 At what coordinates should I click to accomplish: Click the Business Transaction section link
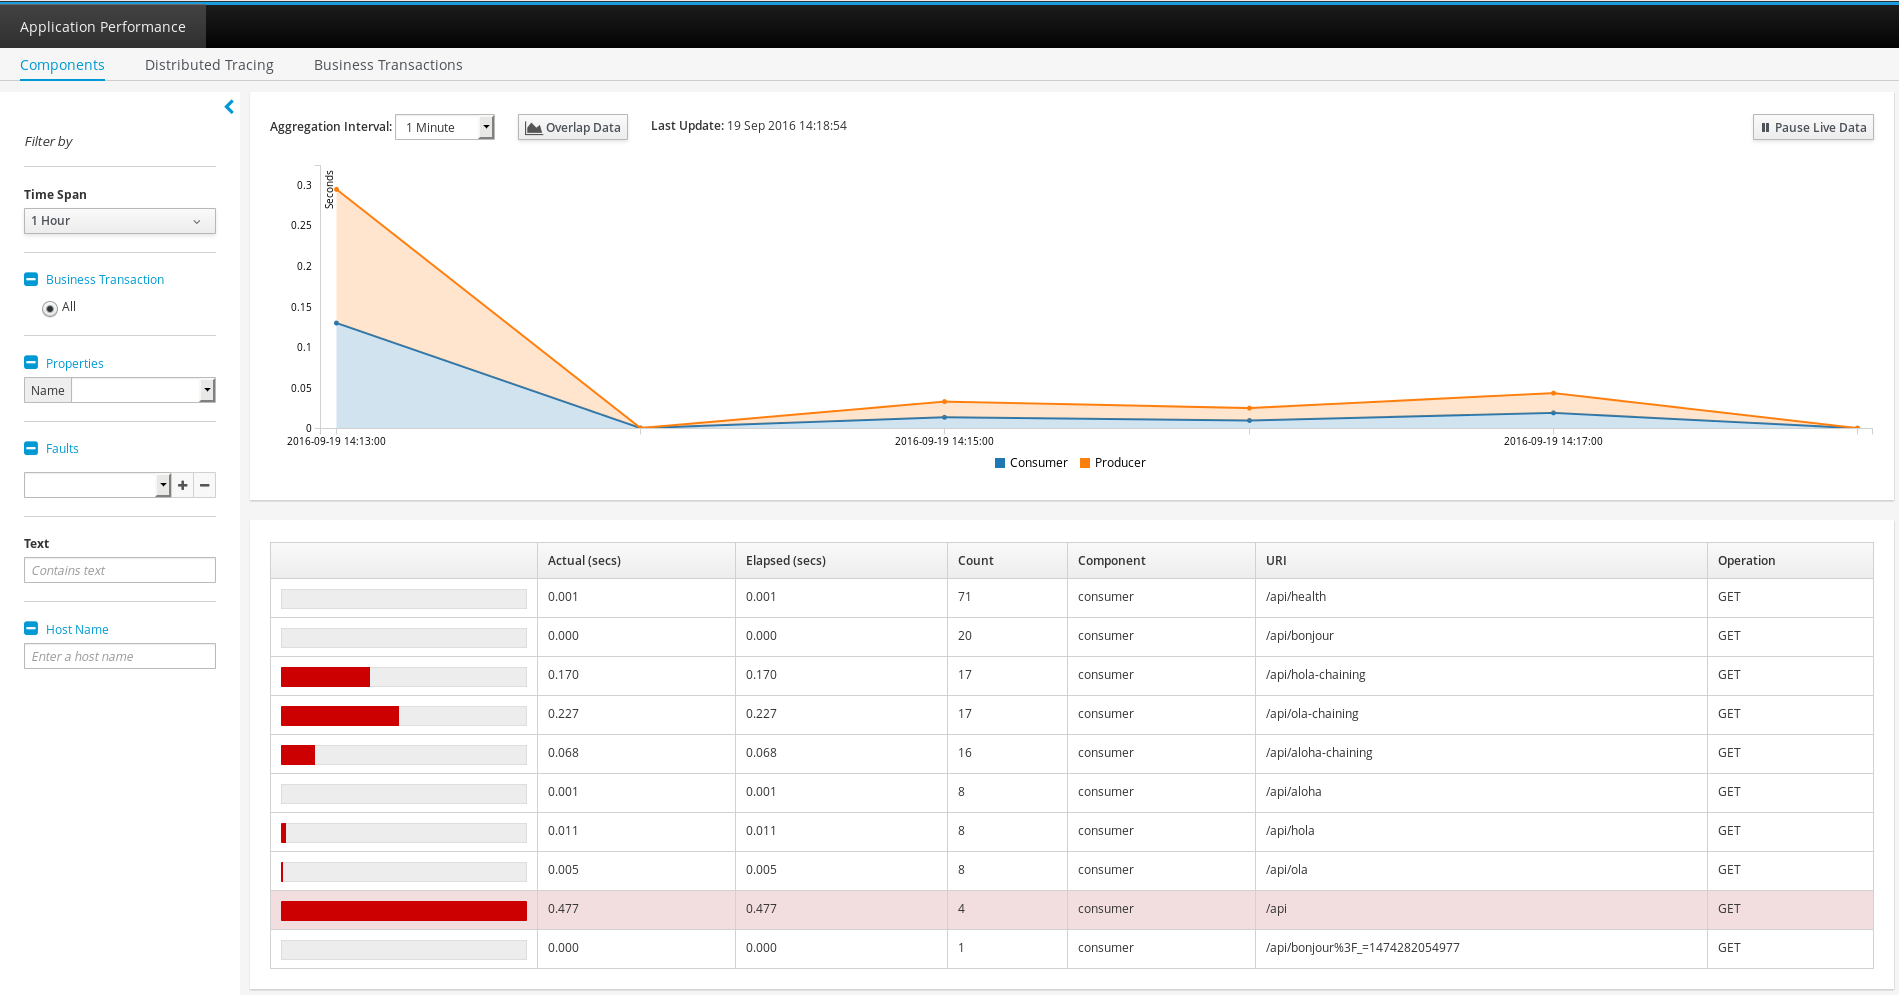(105, 280)
